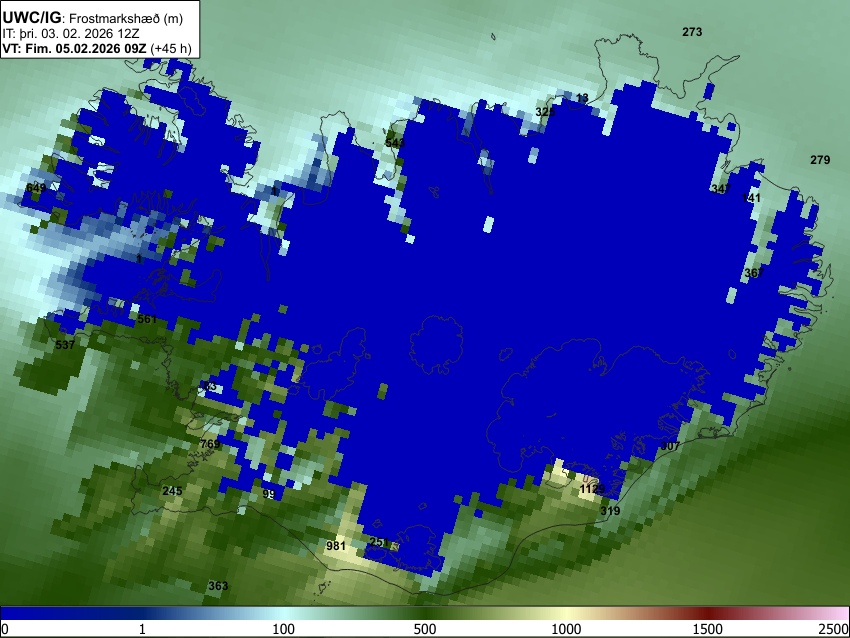Select the 367 value in the East Fjords

(x=754, y=273)
